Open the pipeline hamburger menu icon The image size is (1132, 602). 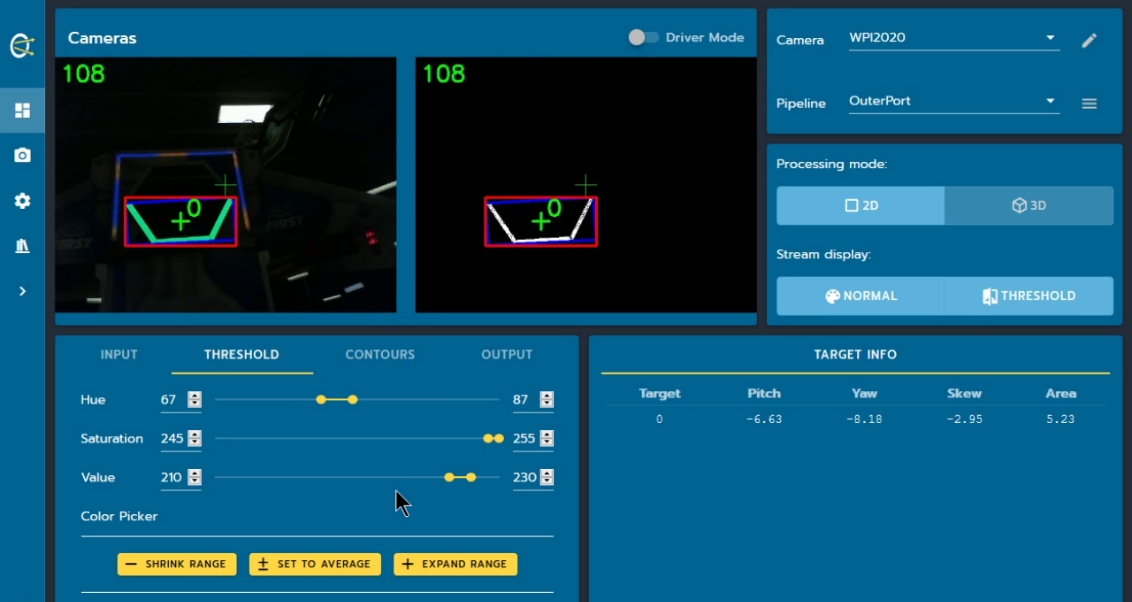1089,104
